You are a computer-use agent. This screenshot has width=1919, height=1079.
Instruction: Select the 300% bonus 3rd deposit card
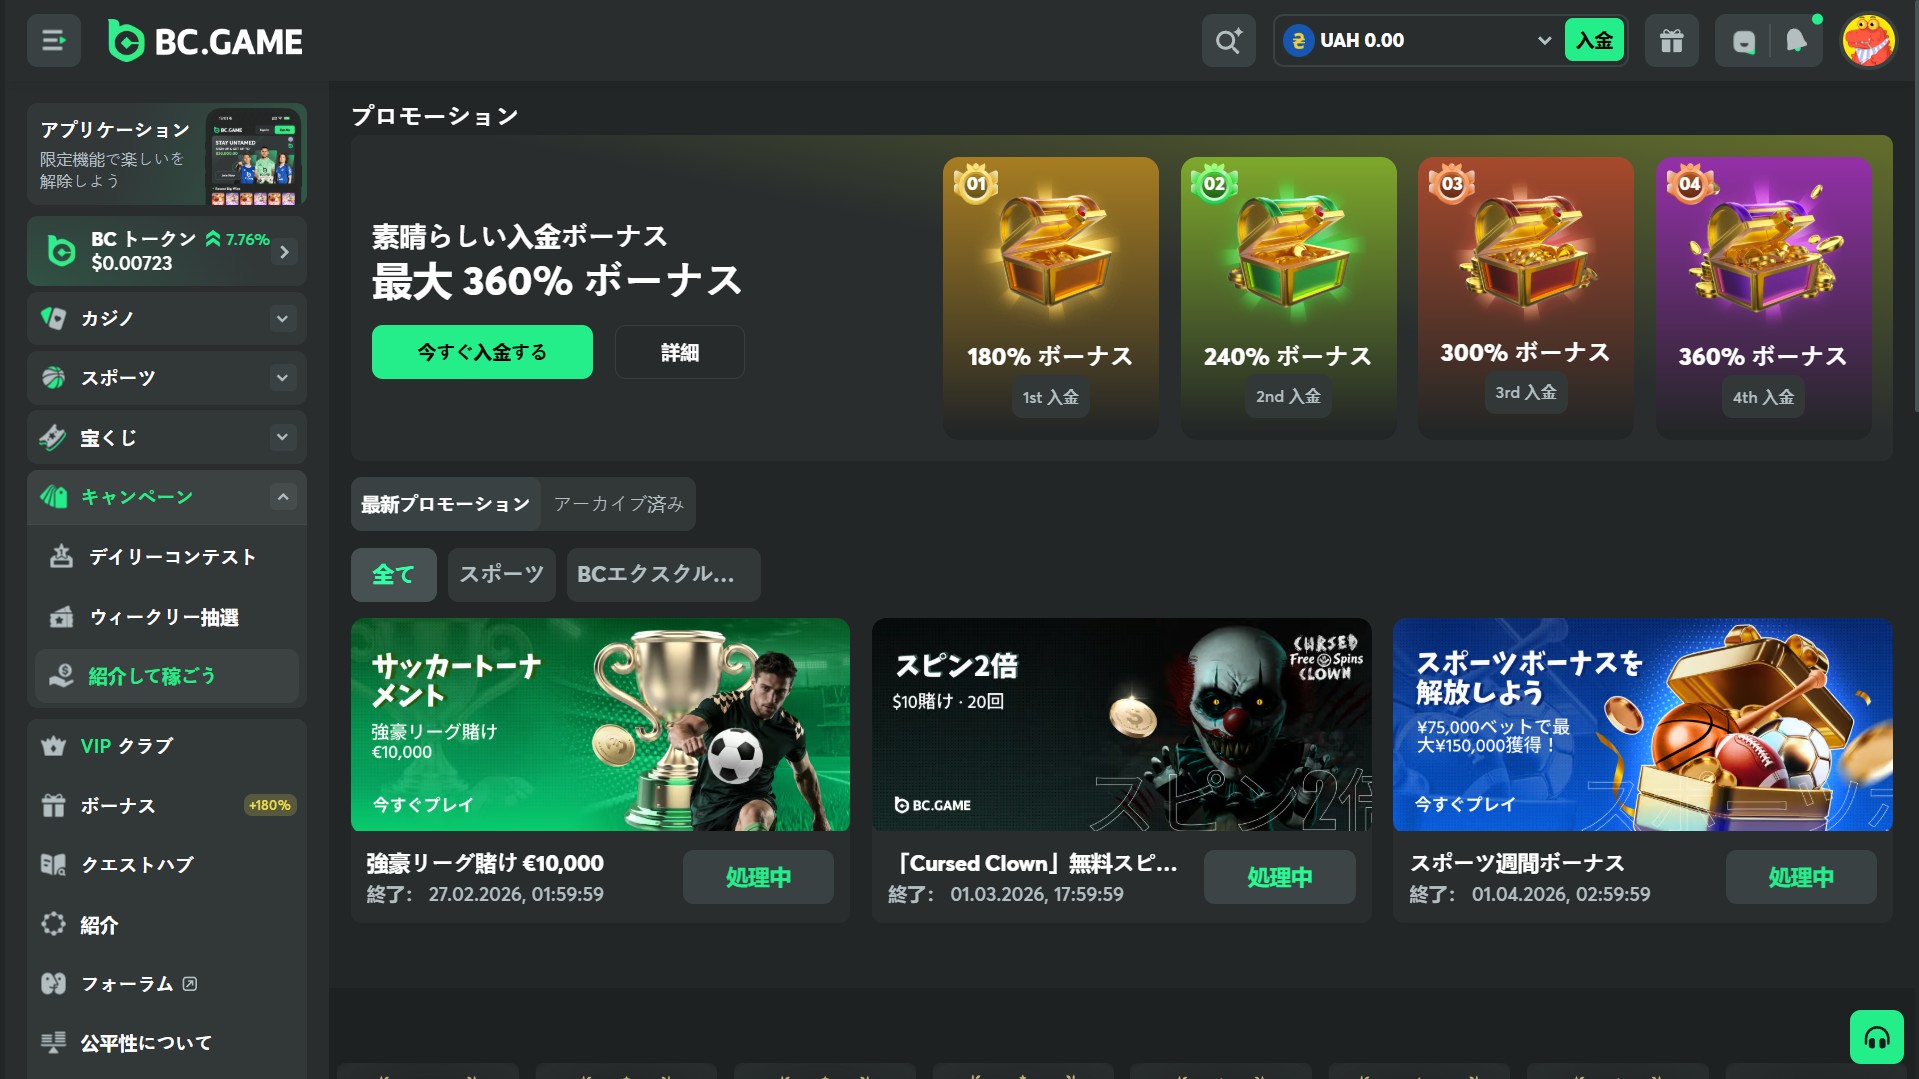(1525, 297)
